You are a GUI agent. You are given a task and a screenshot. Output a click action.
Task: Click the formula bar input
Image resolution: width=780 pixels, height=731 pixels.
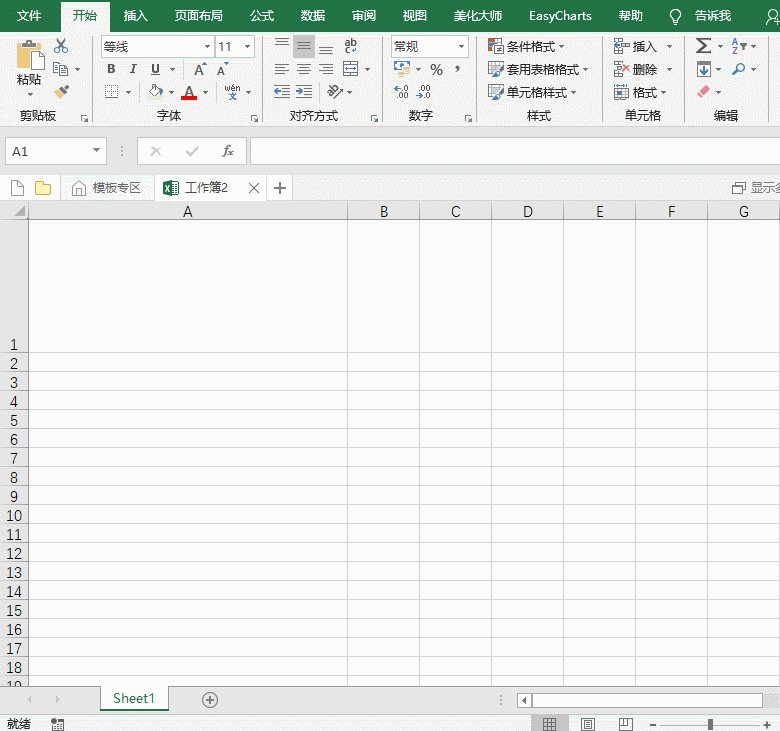(x=515, y=151)
